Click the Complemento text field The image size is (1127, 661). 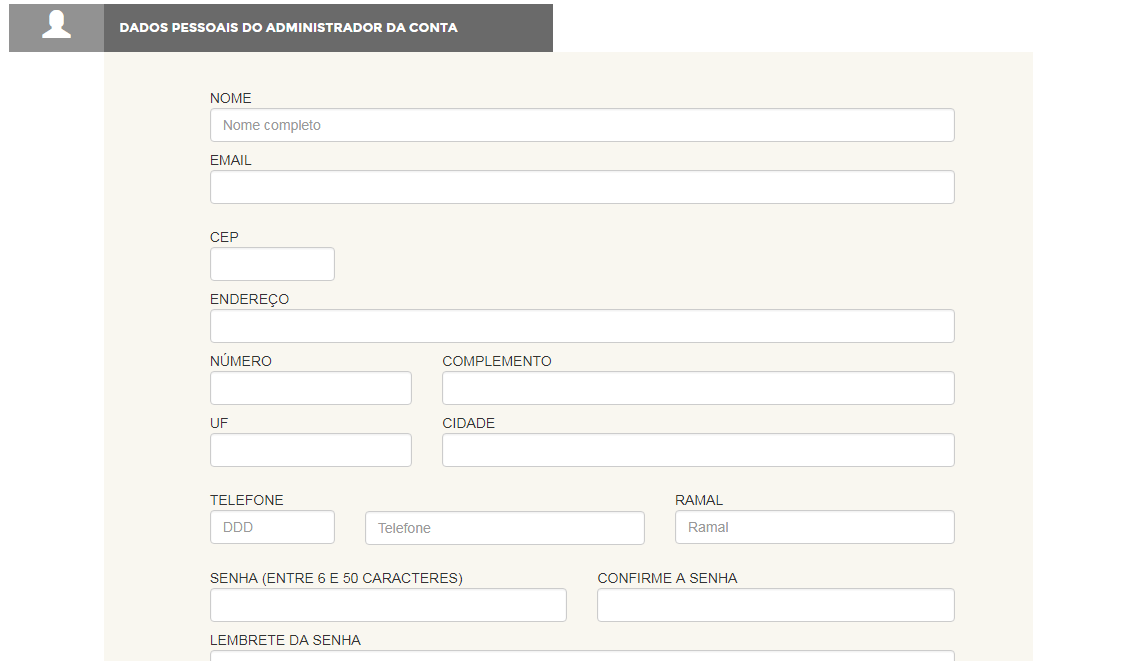[698, 388]
